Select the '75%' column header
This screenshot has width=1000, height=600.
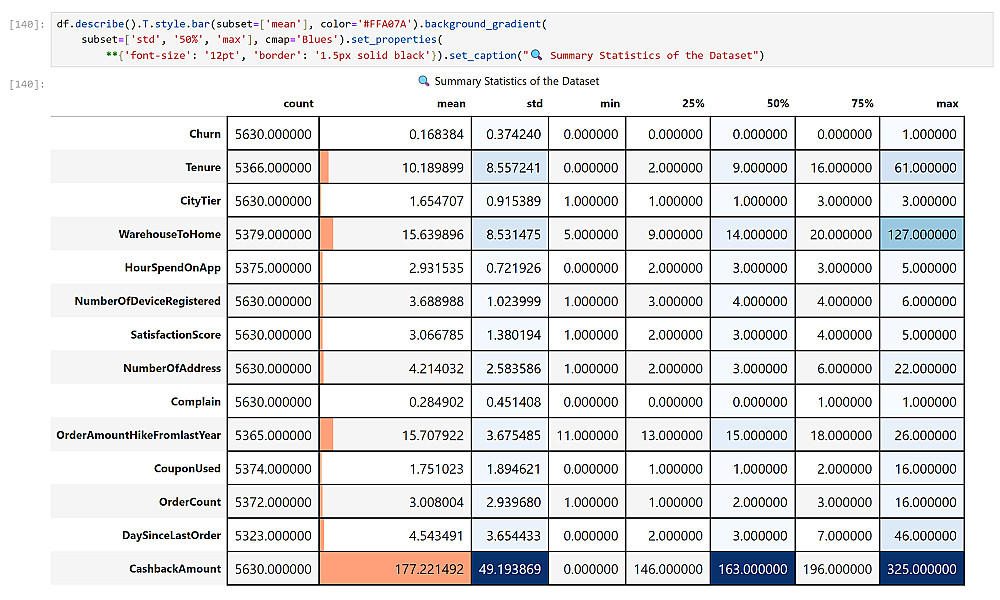click(862, 103)
